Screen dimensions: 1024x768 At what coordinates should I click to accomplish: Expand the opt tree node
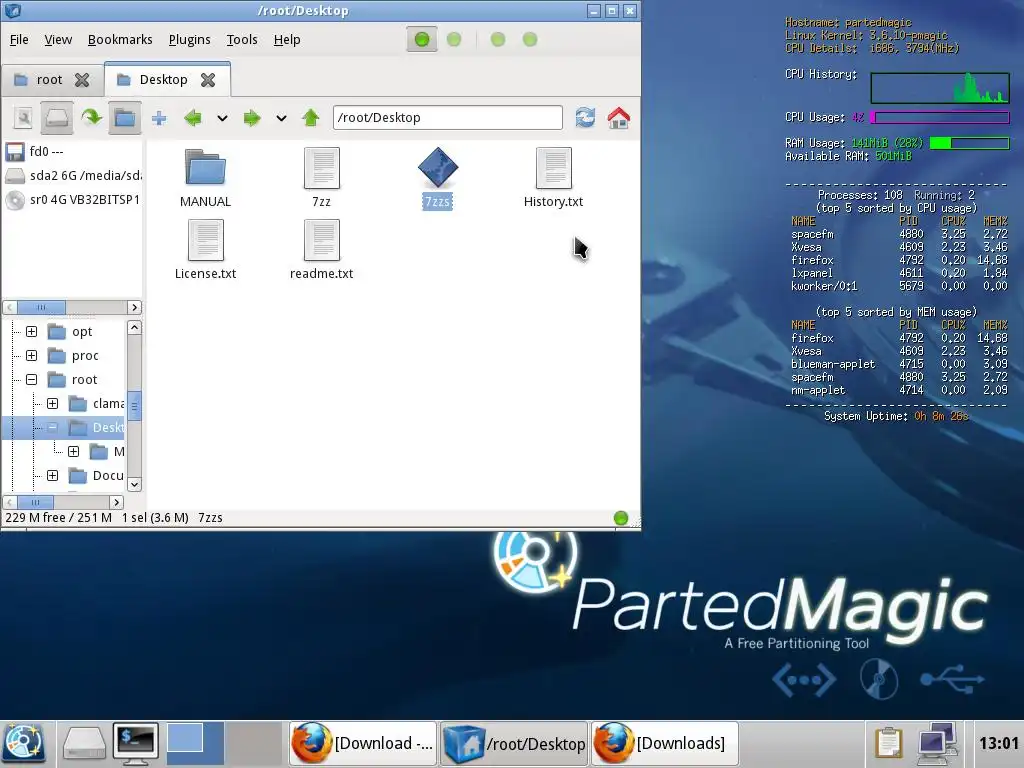click(31, 332)
